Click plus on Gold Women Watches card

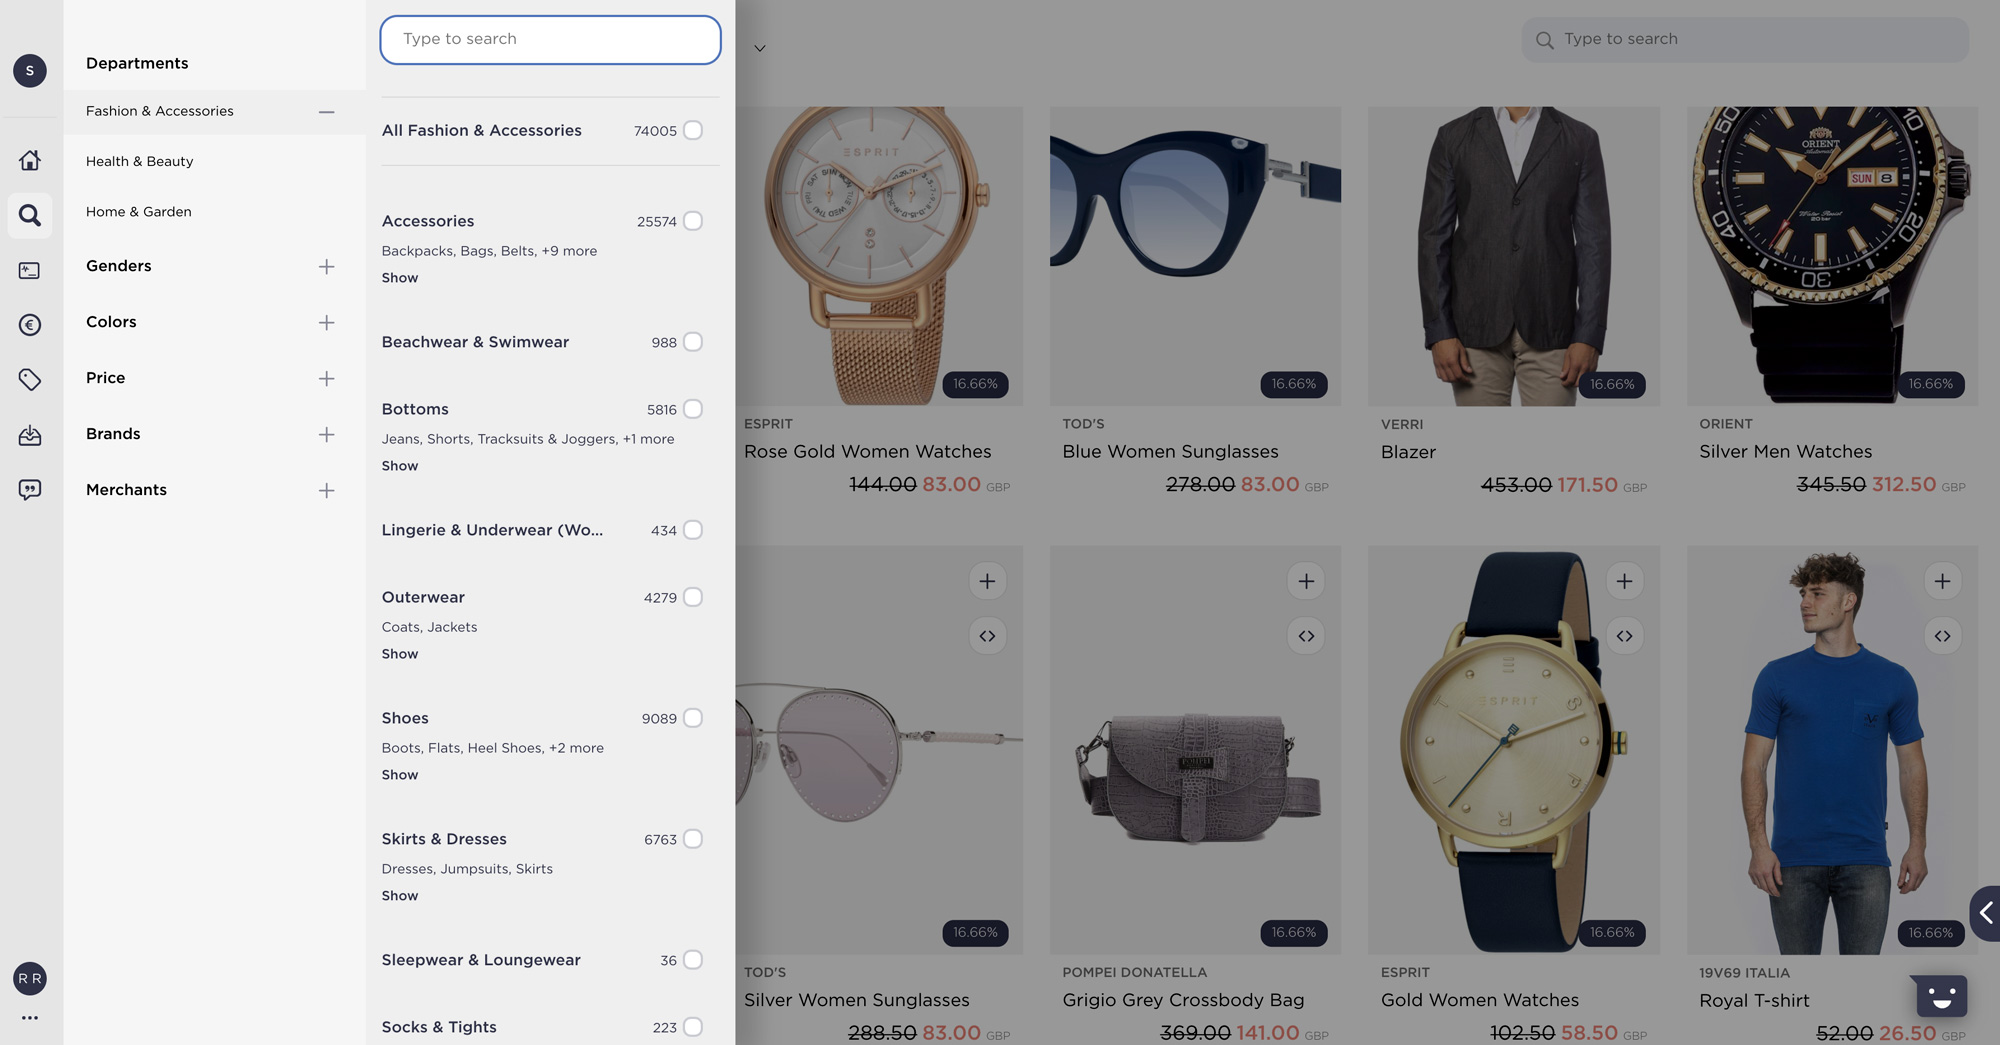coord(1624,581)
